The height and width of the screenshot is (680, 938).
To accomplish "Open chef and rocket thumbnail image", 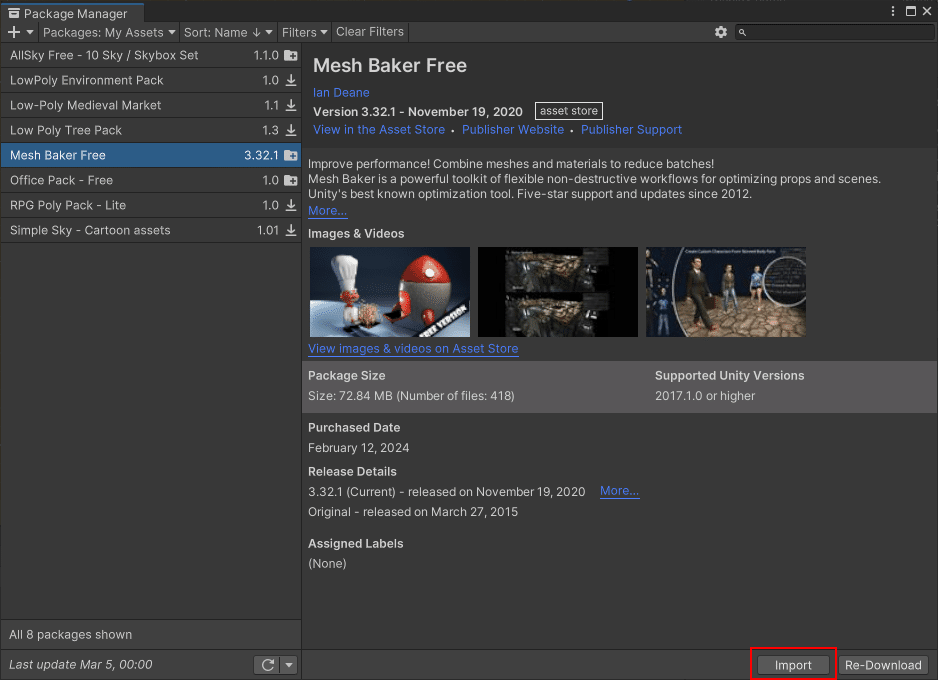I will 389,292.
